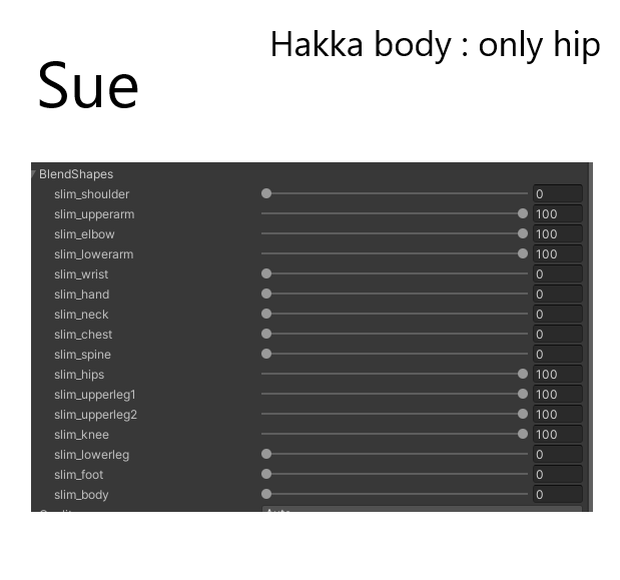Select the slim_foot value field

point(558,474)
